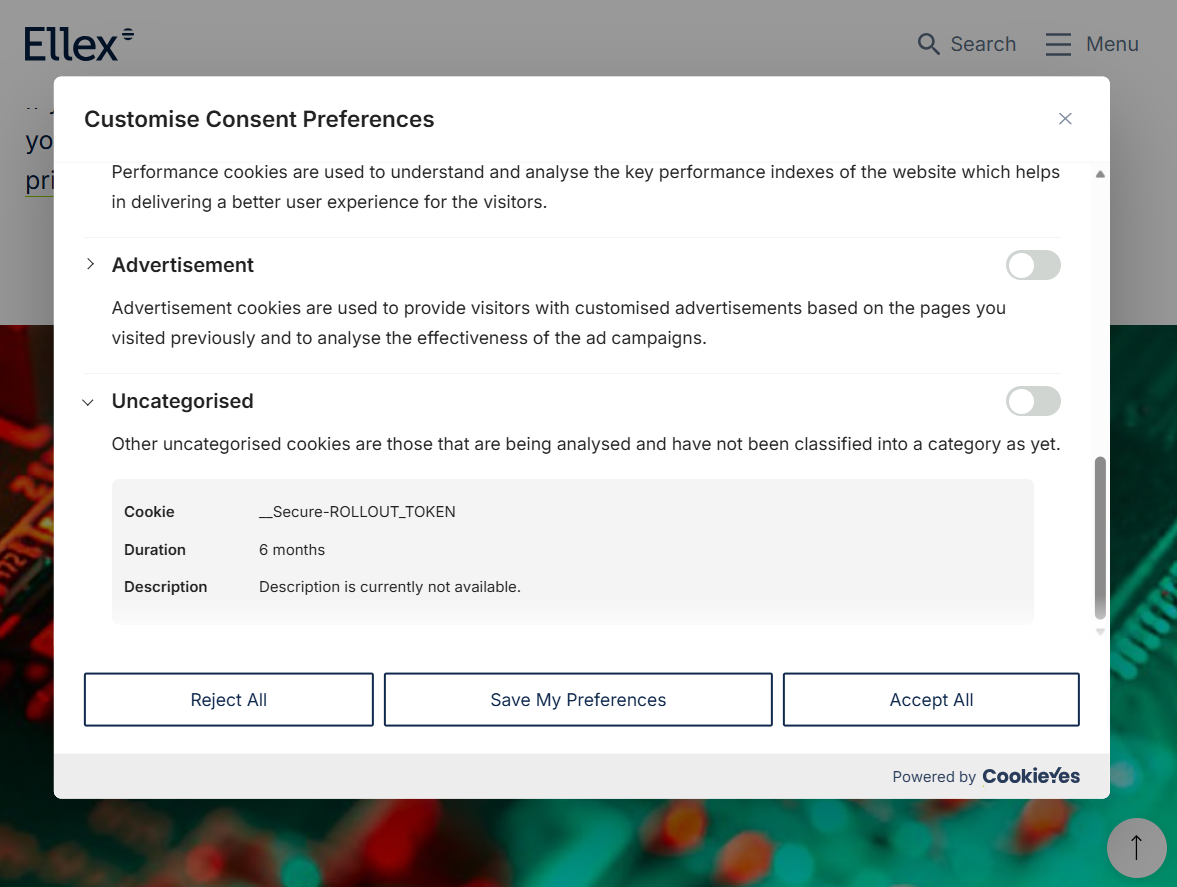Click the scroll-to-top arrow button

click(x=1136, y=847)
